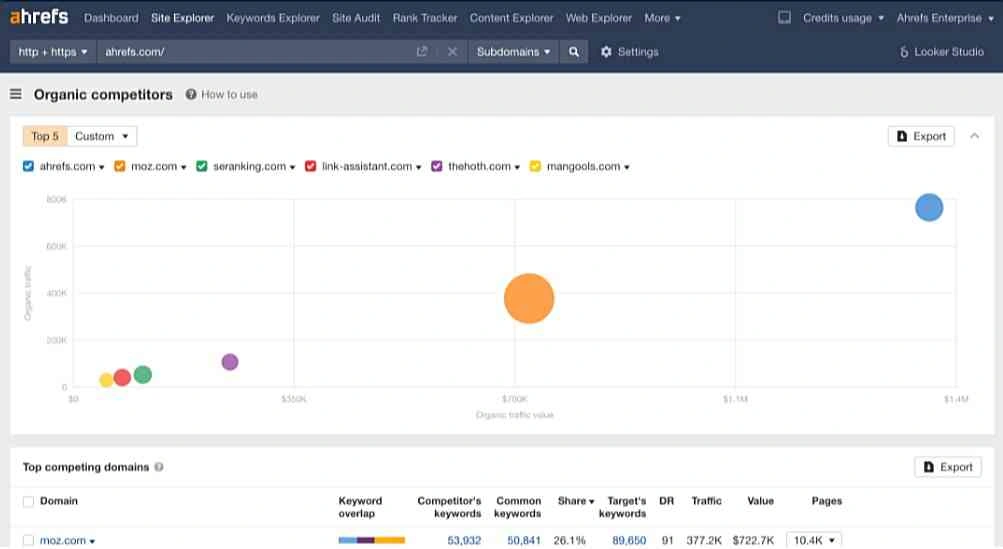Click the green seranking.com bubble
The width and height of the screenshot is (1003, 549).
pyautogui.click(x=143, y=374)
